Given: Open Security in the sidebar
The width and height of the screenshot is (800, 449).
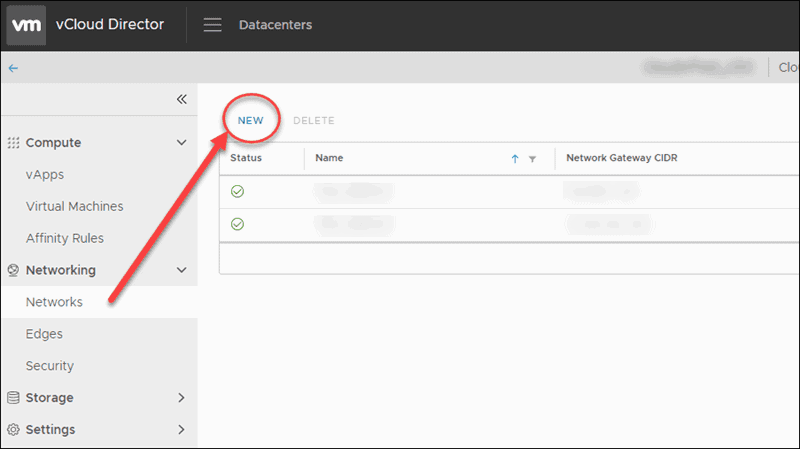Looking at the screenshot, I should click(x=49, y=366).
